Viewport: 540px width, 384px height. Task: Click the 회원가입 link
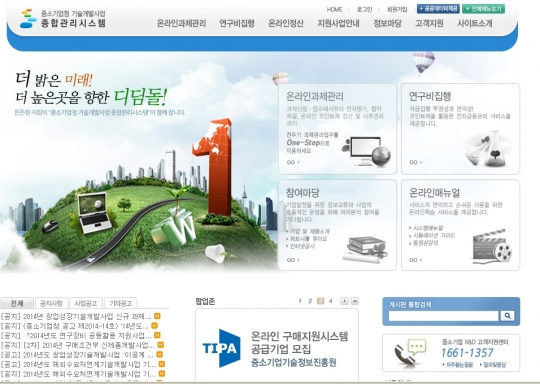397,9
